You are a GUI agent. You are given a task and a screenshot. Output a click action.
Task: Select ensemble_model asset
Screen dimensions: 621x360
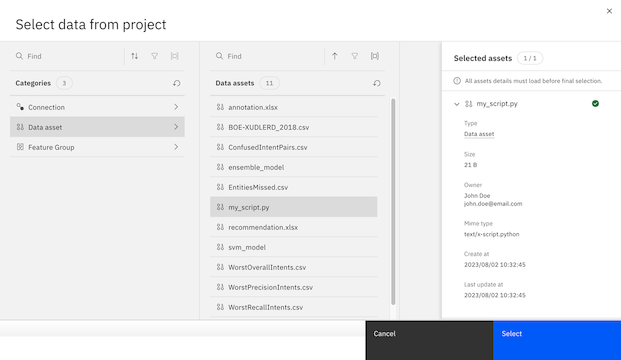click(293, 167)
